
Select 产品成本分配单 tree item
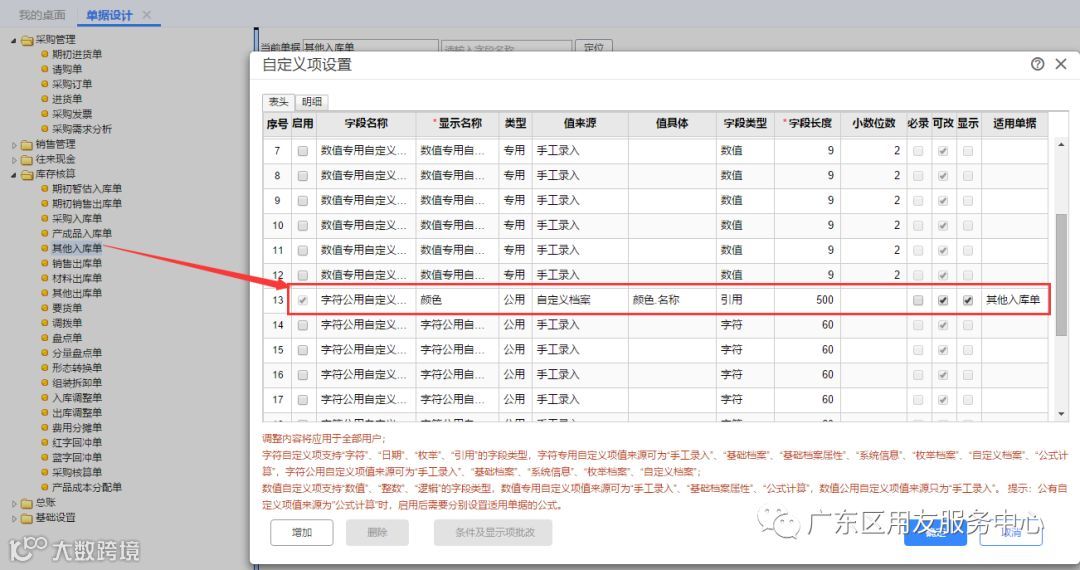click(87, 487)
